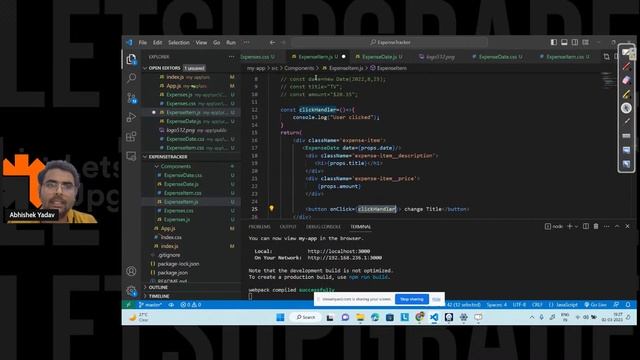
Task: Open the Go menu
Action: [216, 42]
